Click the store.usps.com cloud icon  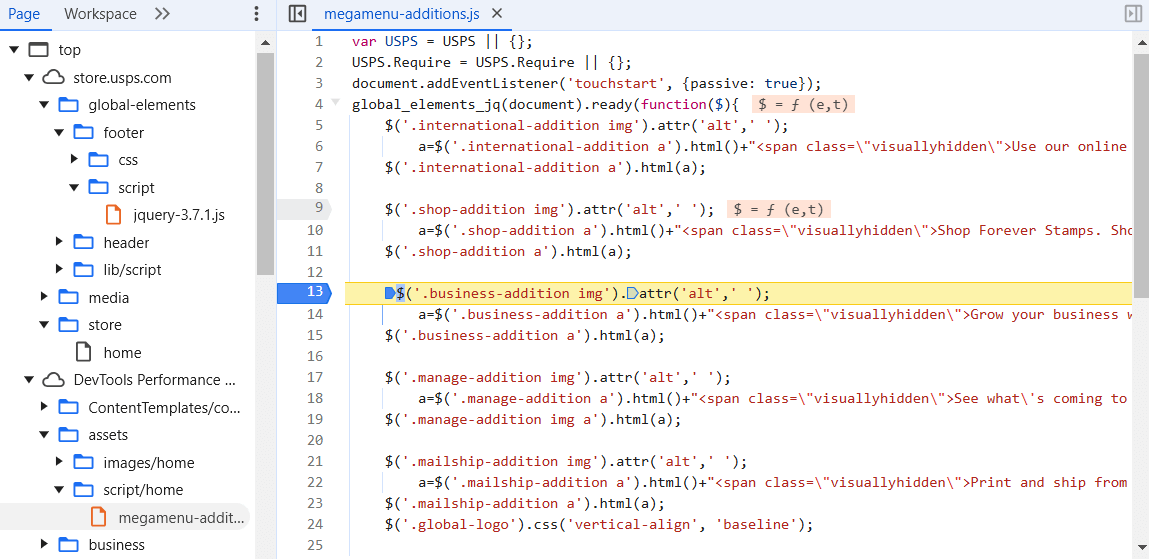tap(53, 78)
